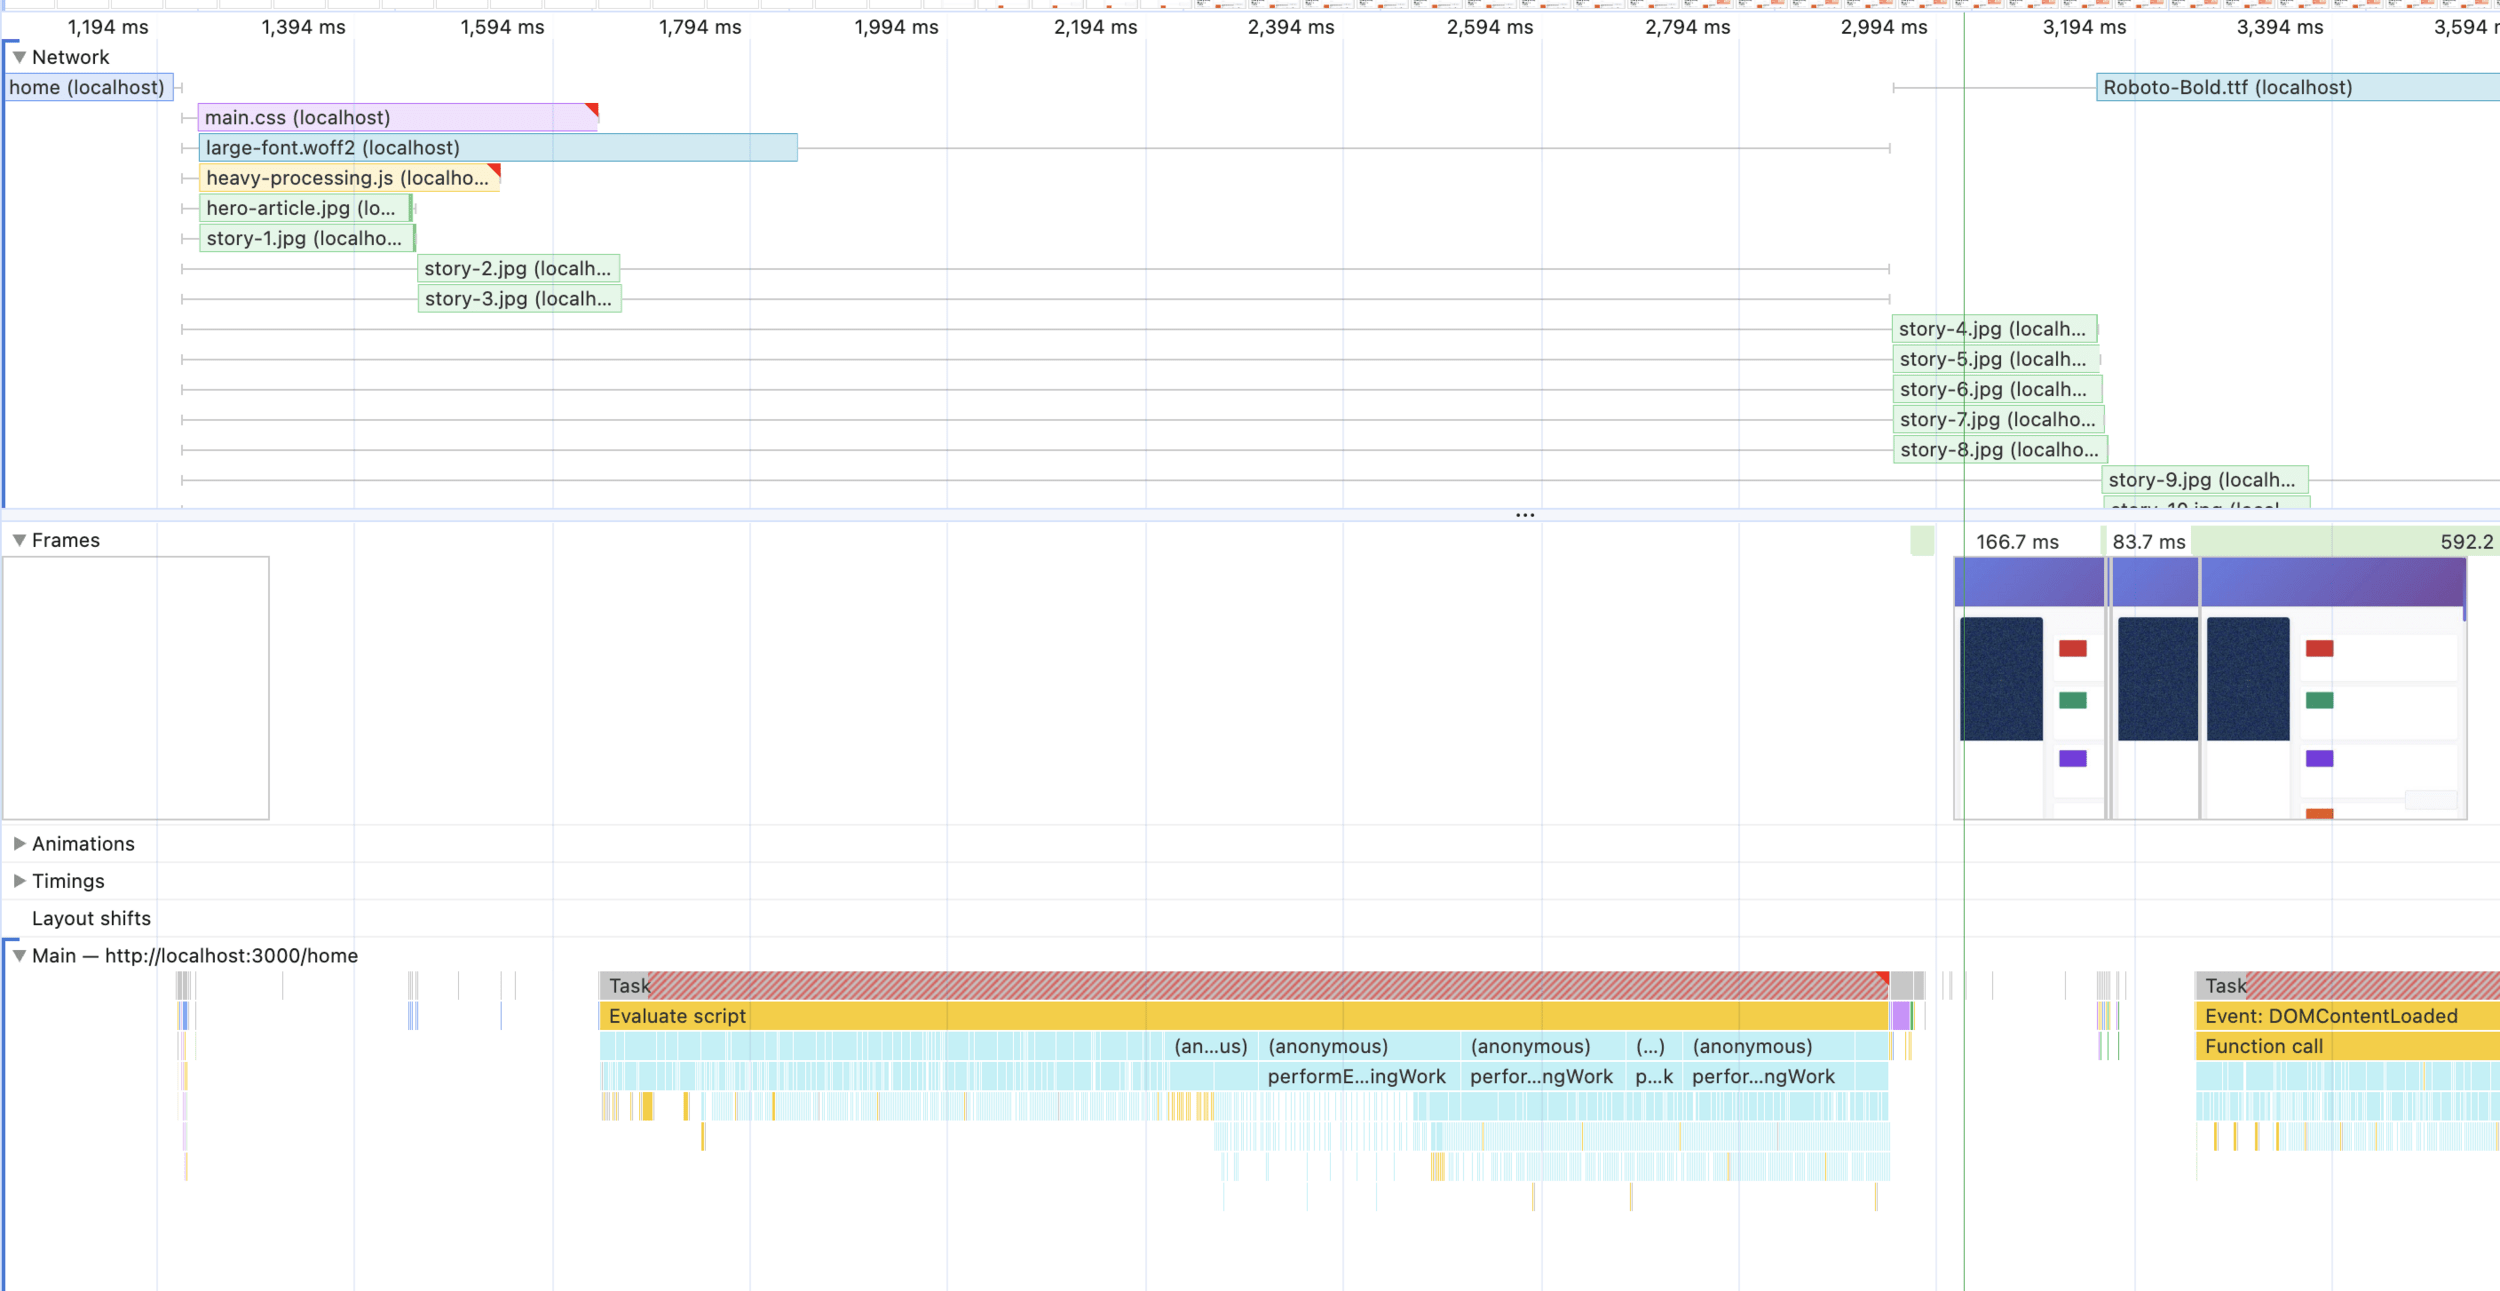Select hero-article.jpg request bar
This screenshot has width=2500, height=1291.
(304, 208)
